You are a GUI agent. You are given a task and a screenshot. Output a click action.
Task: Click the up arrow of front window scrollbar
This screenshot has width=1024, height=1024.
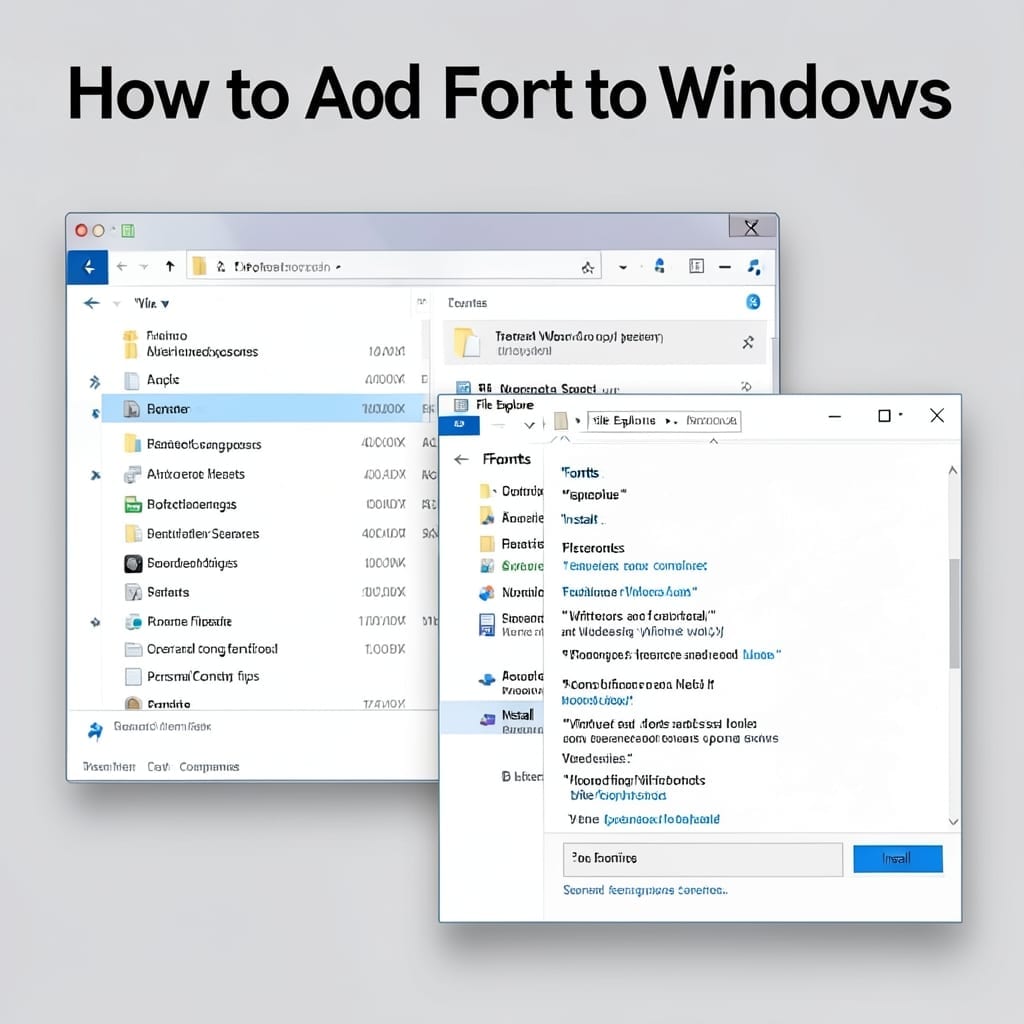(x=953, y=470)
